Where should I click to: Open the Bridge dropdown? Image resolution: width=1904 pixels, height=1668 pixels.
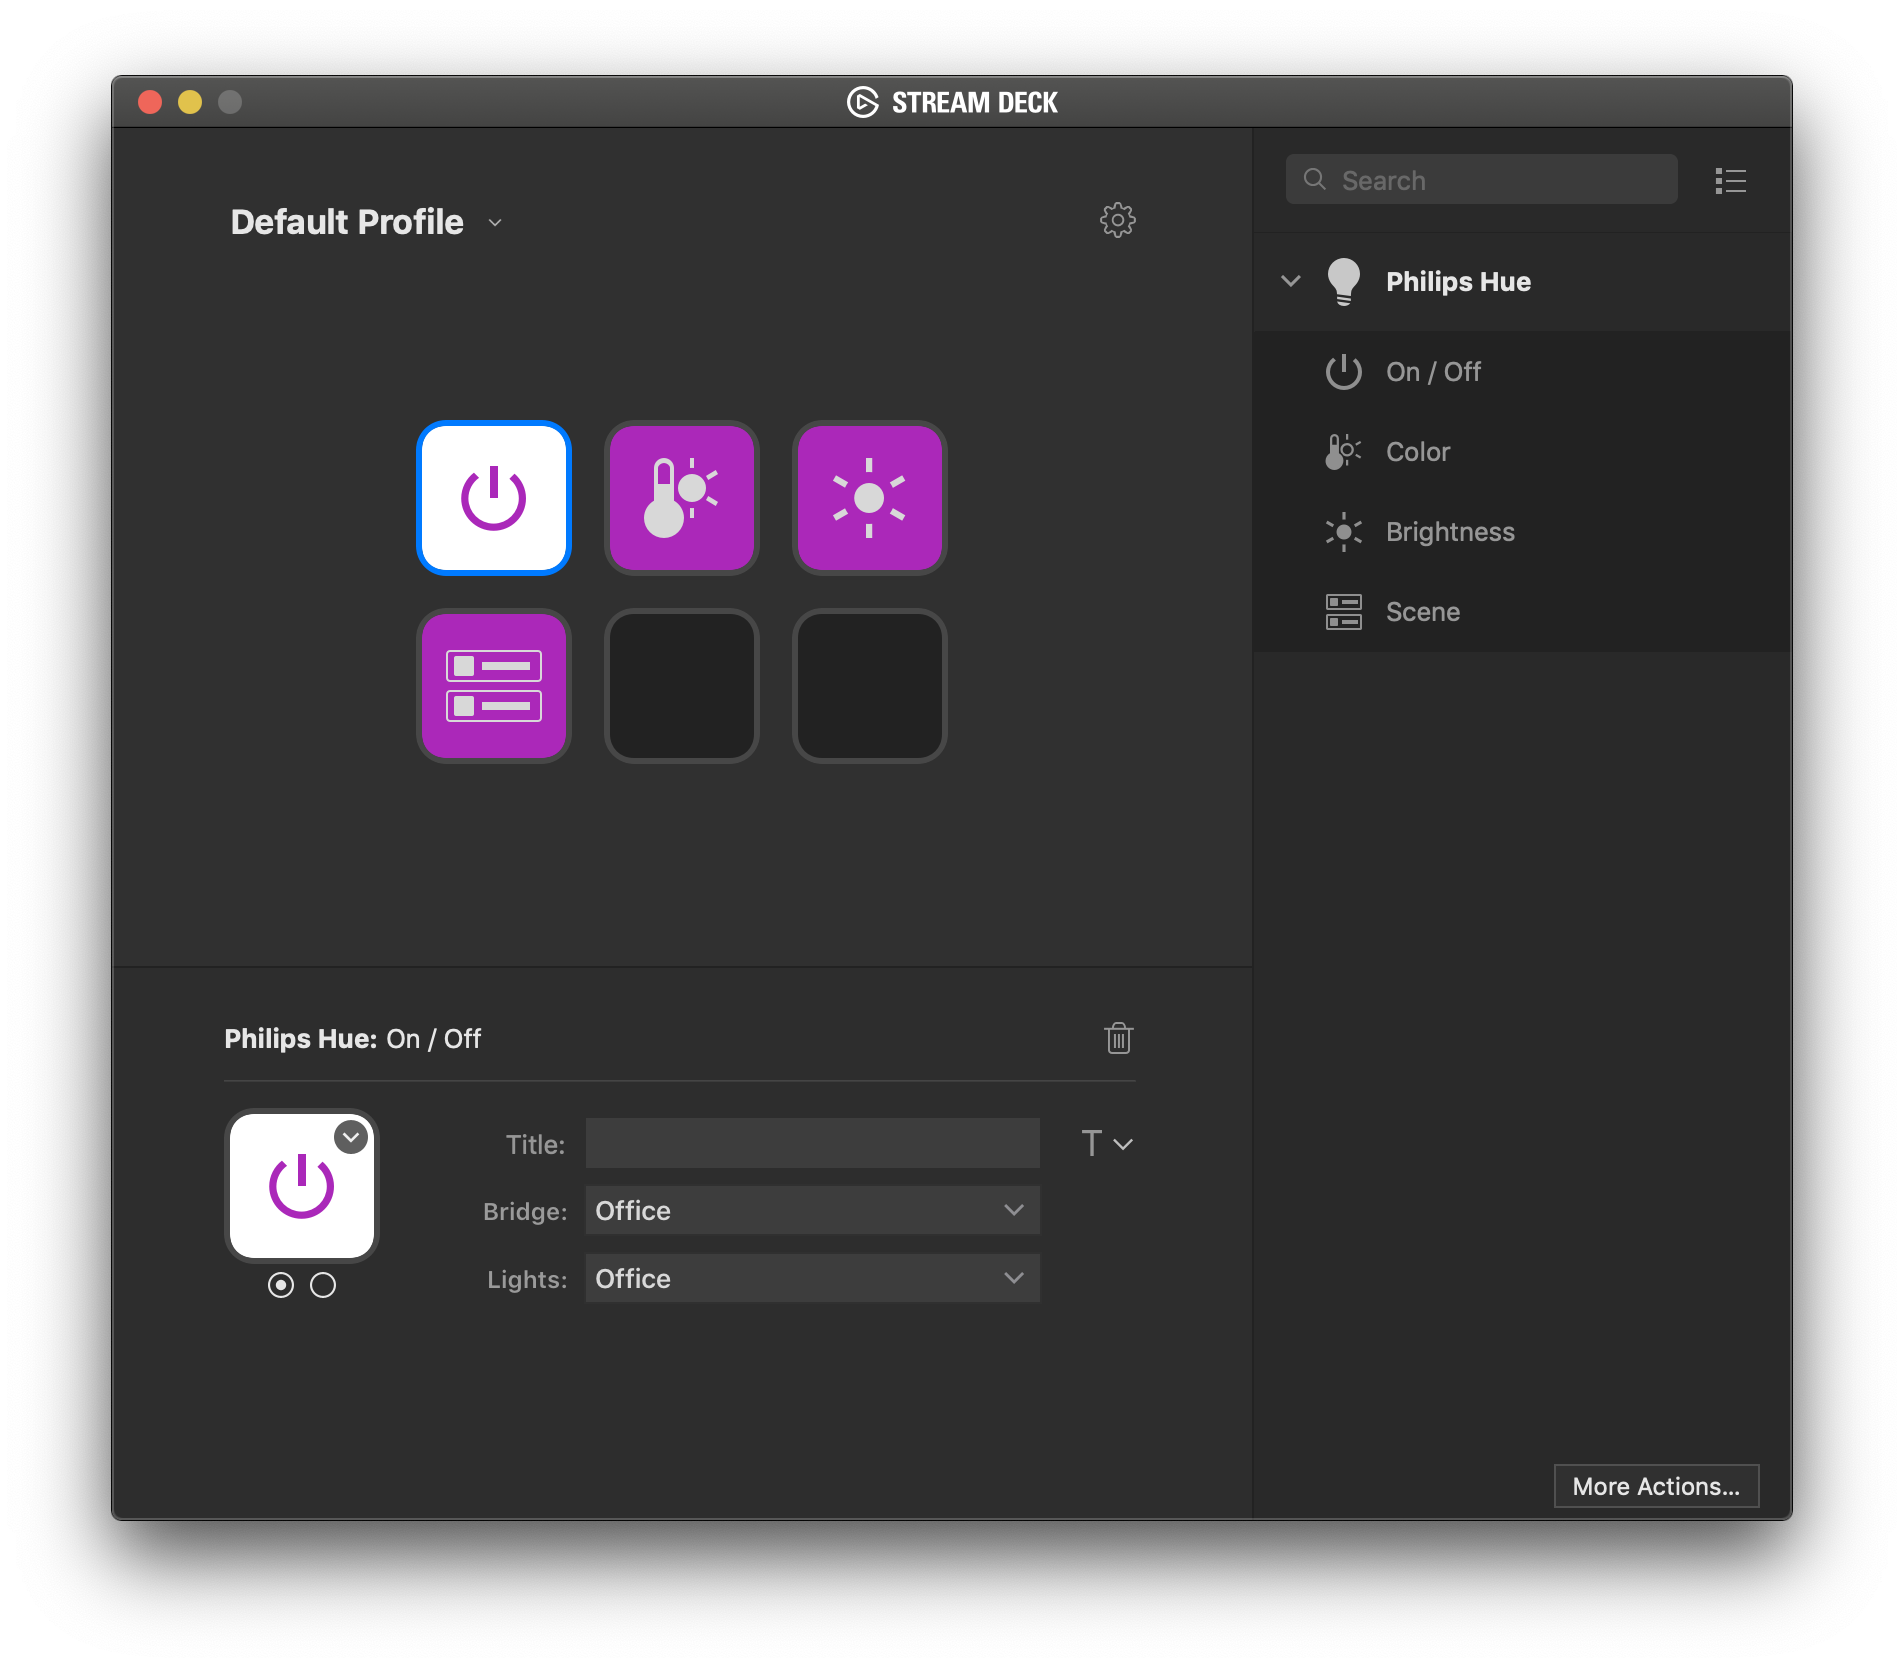click(813, 1210)
